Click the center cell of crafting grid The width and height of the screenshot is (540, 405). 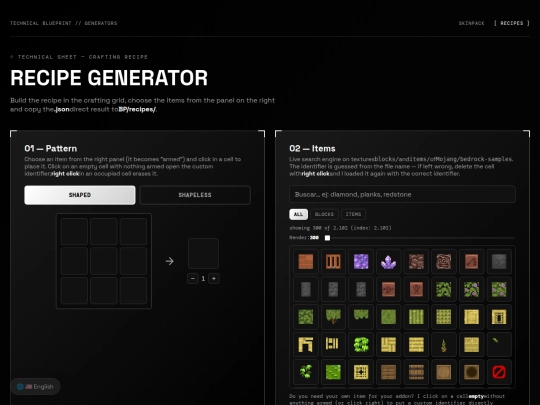[x=104, y=261]
